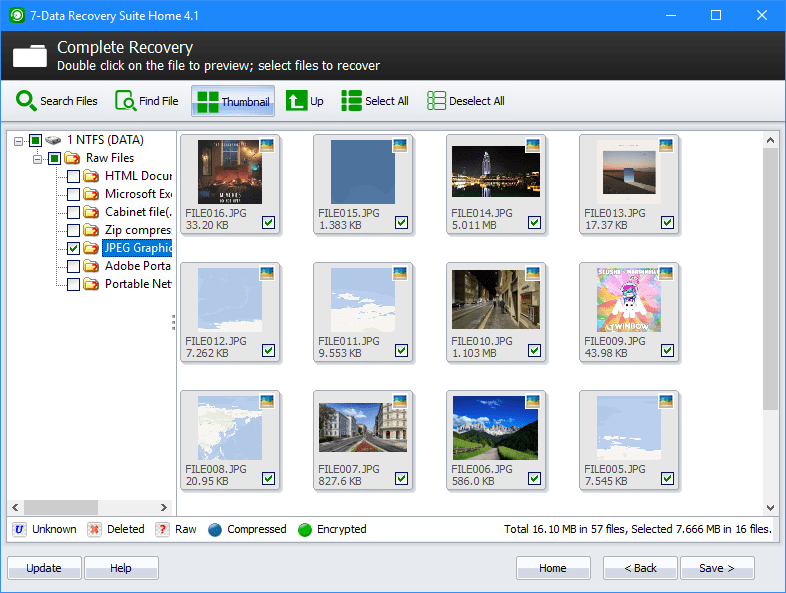Uncheck the FILE016.JPG checkbox
Screen dimensions: 786x593
(x=269, y=222)
